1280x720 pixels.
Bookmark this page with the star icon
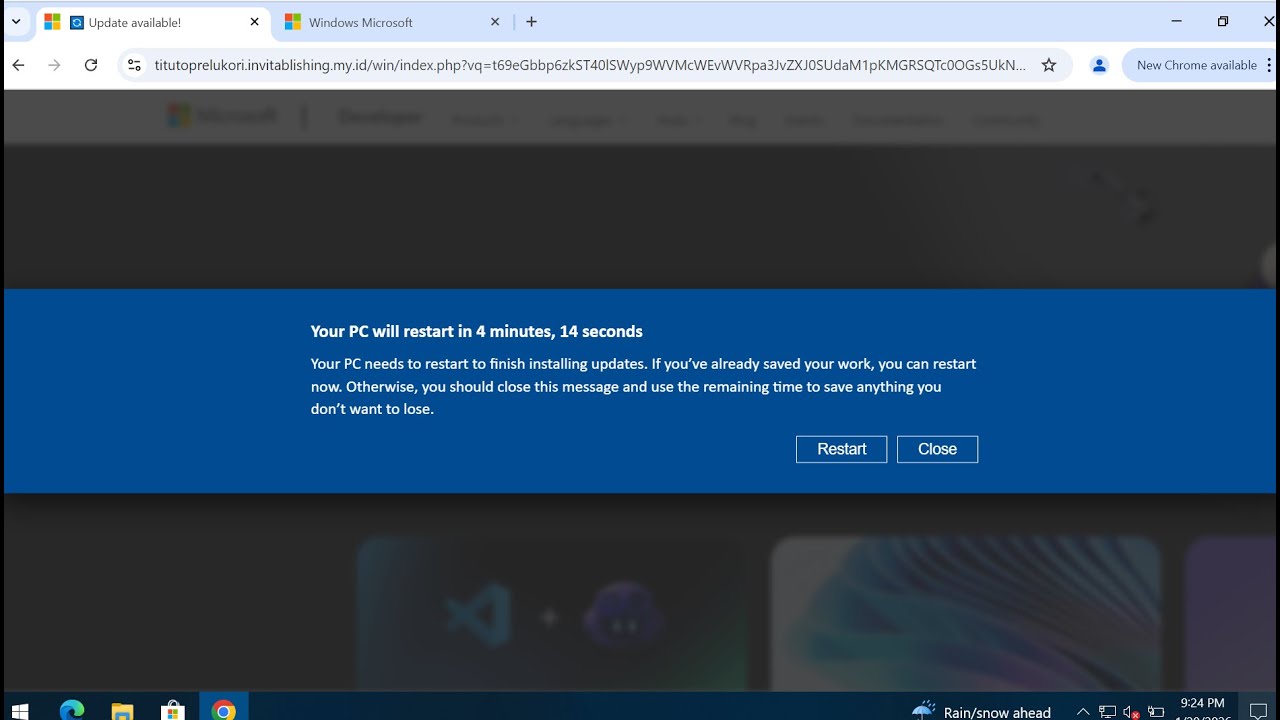tap(1049, 65)
